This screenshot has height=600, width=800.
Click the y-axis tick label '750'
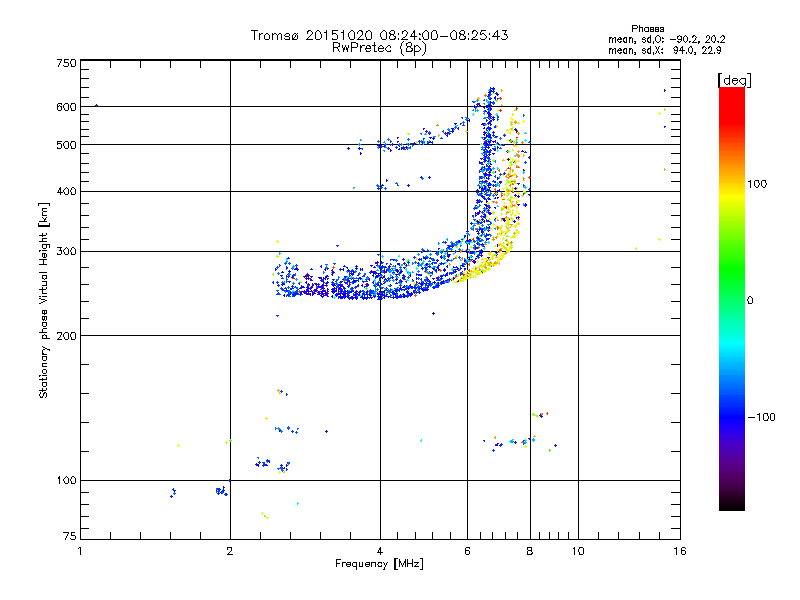click(x=66, y=63)
